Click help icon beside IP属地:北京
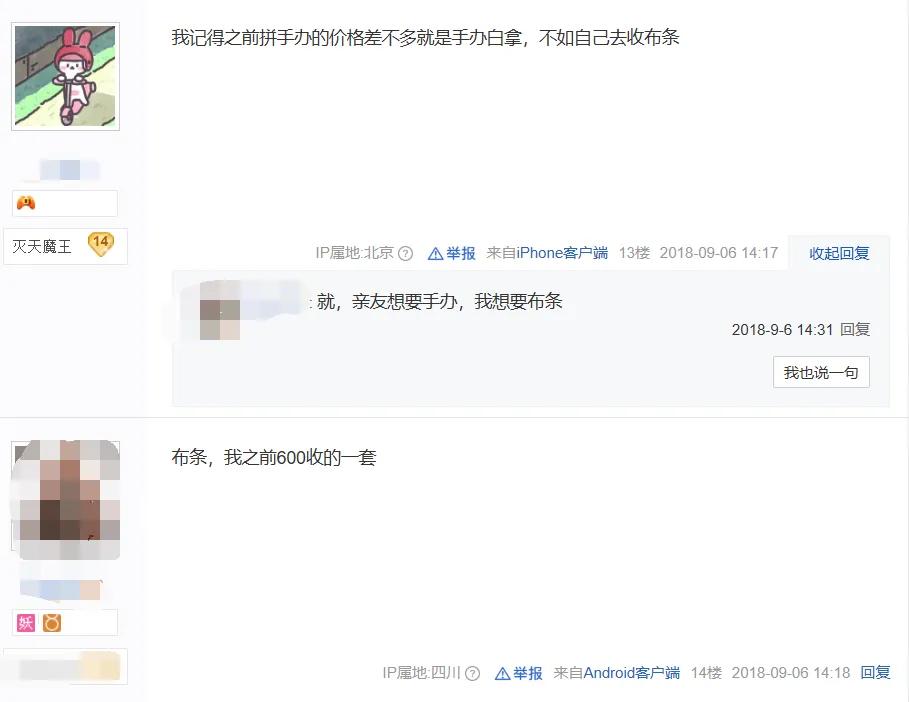The image size is (909, 702). click(406, 253)
